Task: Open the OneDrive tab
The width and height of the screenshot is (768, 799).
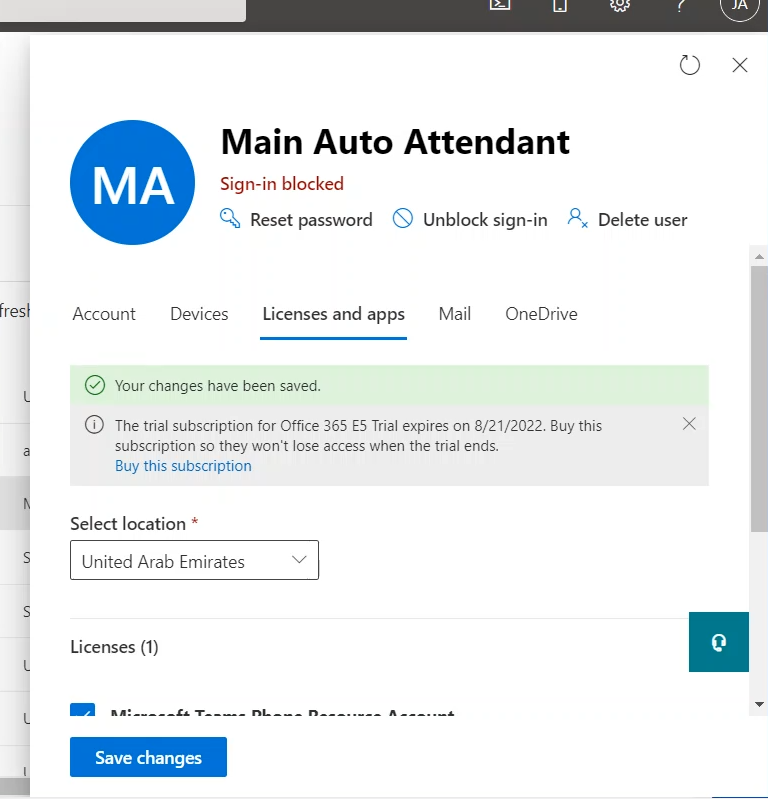Action: [541, 314]
